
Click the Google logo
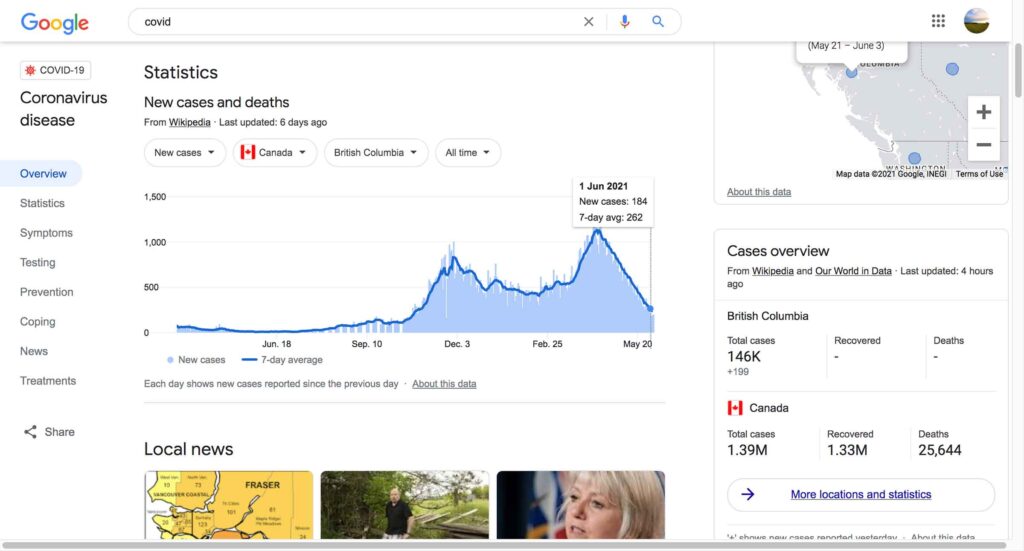pos(54,22)
